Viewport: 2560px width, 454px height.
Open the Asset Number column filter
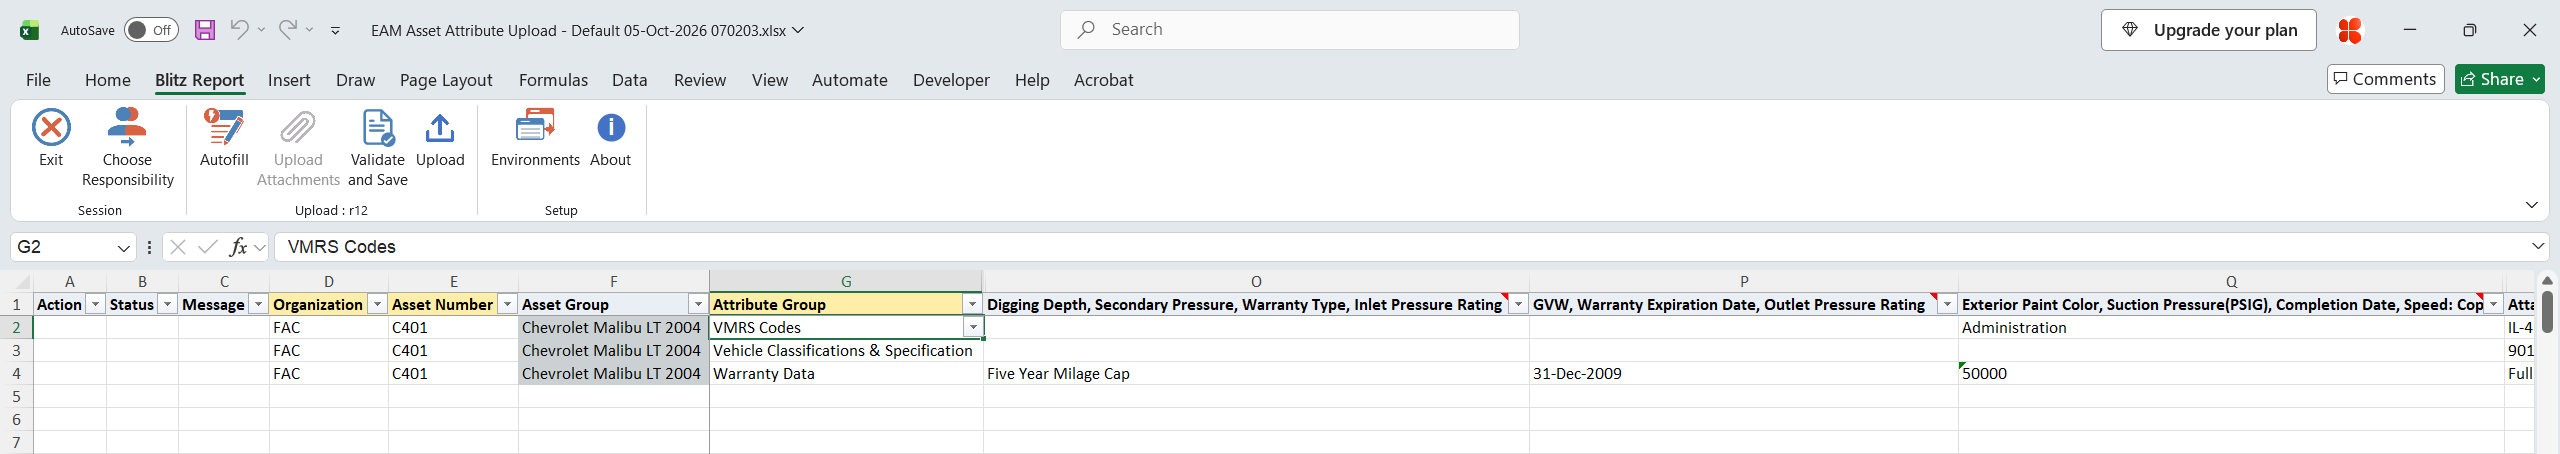click(x=507, y=304)
